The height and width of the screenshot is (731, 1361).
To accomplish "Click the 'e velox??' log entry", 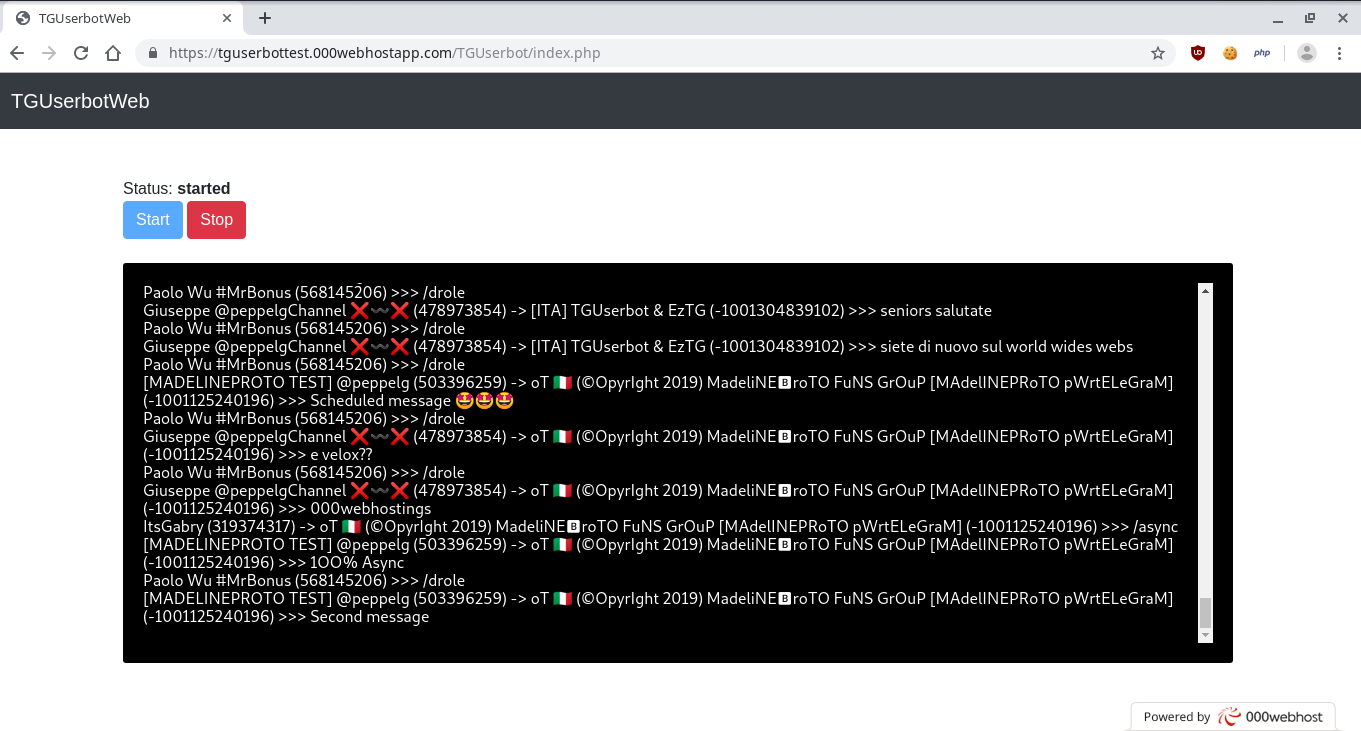I will [658, 445].
